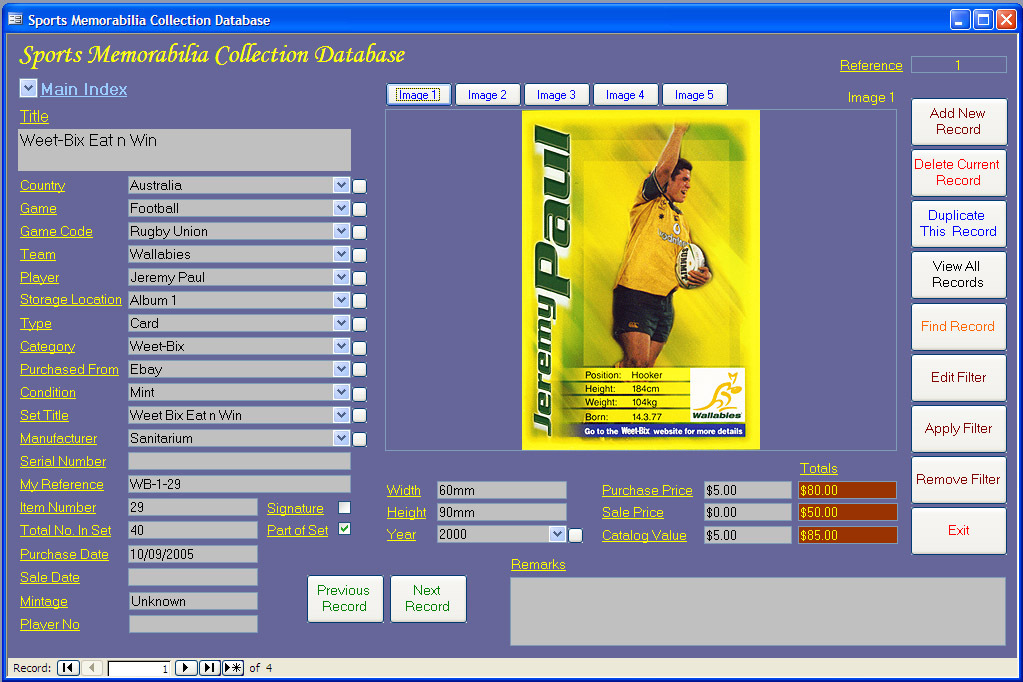Click the Remarks text area
The height and width of the screenshot is (682, 1023).
pos(757,612)
